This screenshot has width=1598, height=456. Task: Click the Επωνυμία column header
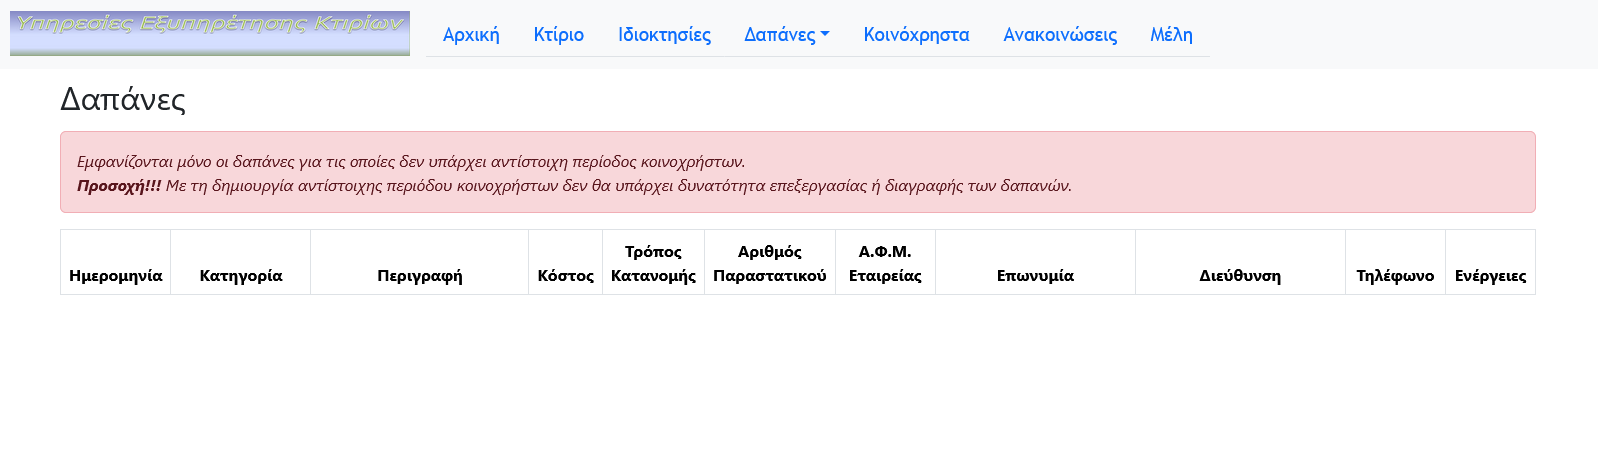1035,275
